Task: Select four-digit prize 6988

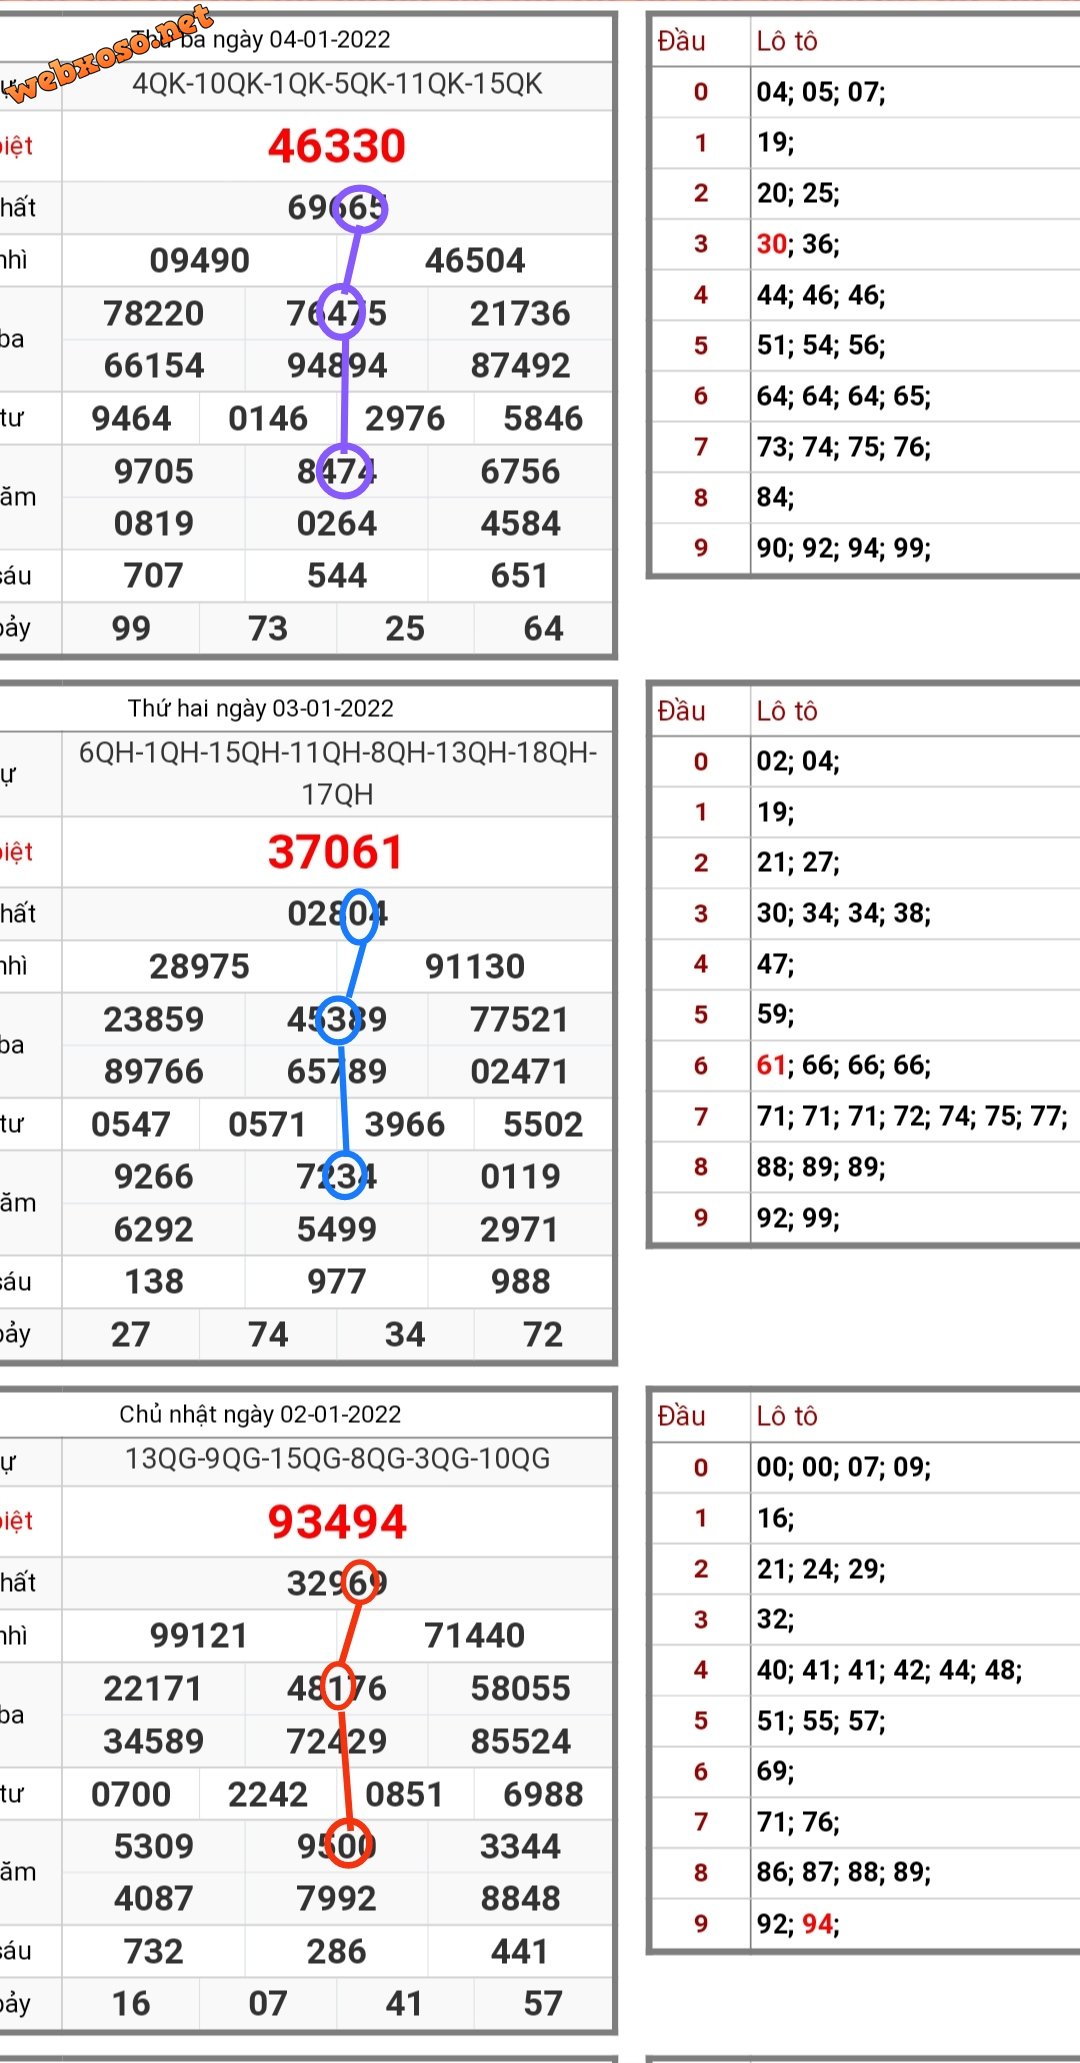Action: coord(543,1795)
